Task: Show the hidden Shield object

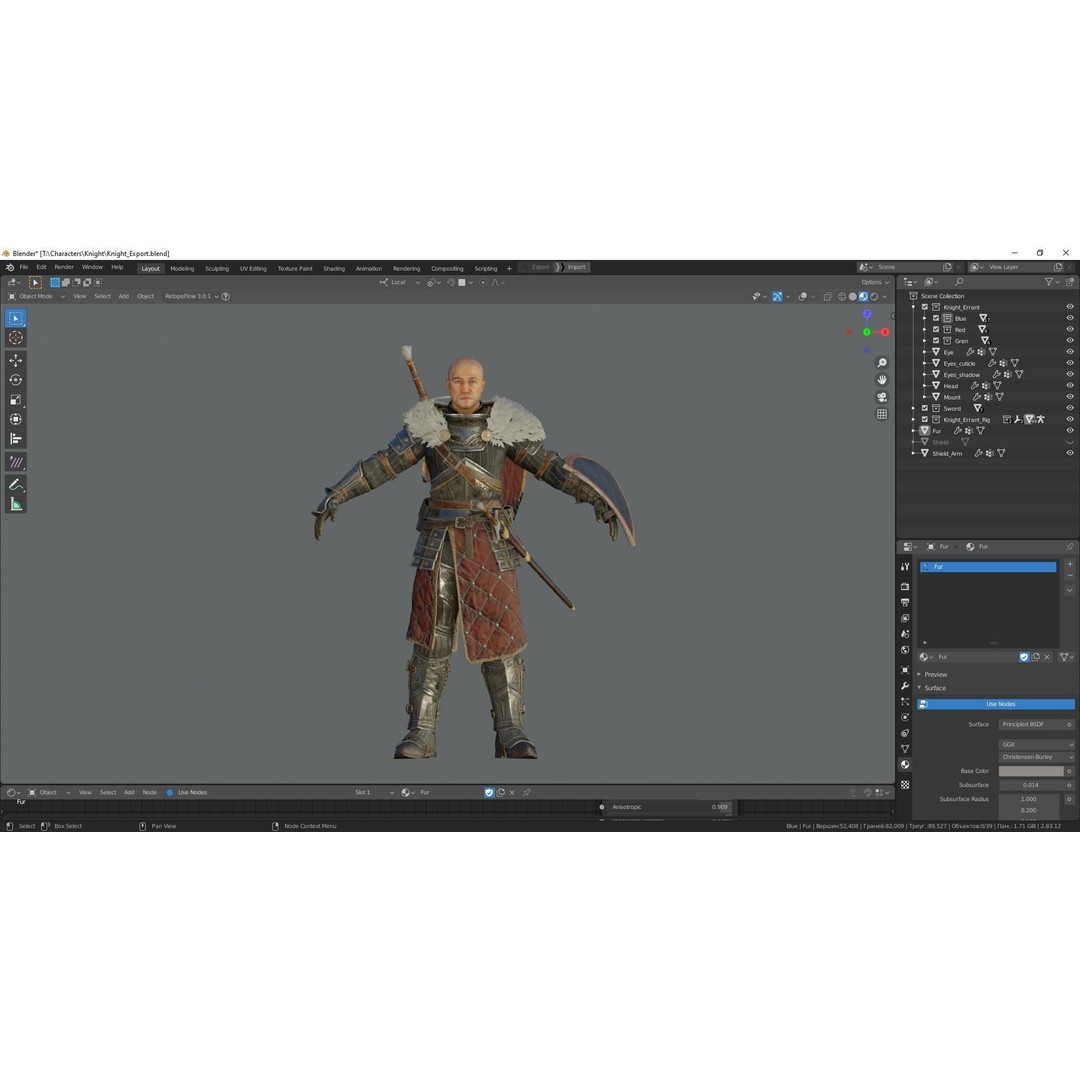Action: point(1070,442)
